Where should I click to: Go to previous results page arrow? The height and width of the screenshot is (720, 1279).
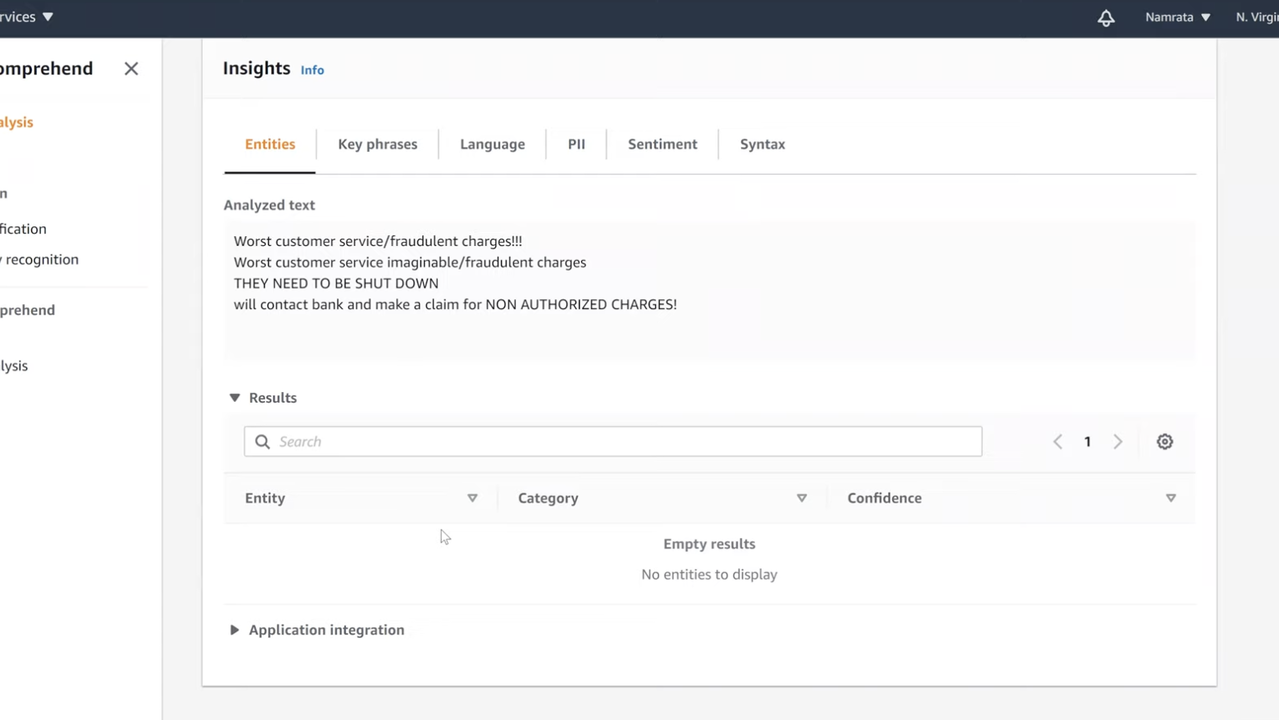coord(1057,442)
